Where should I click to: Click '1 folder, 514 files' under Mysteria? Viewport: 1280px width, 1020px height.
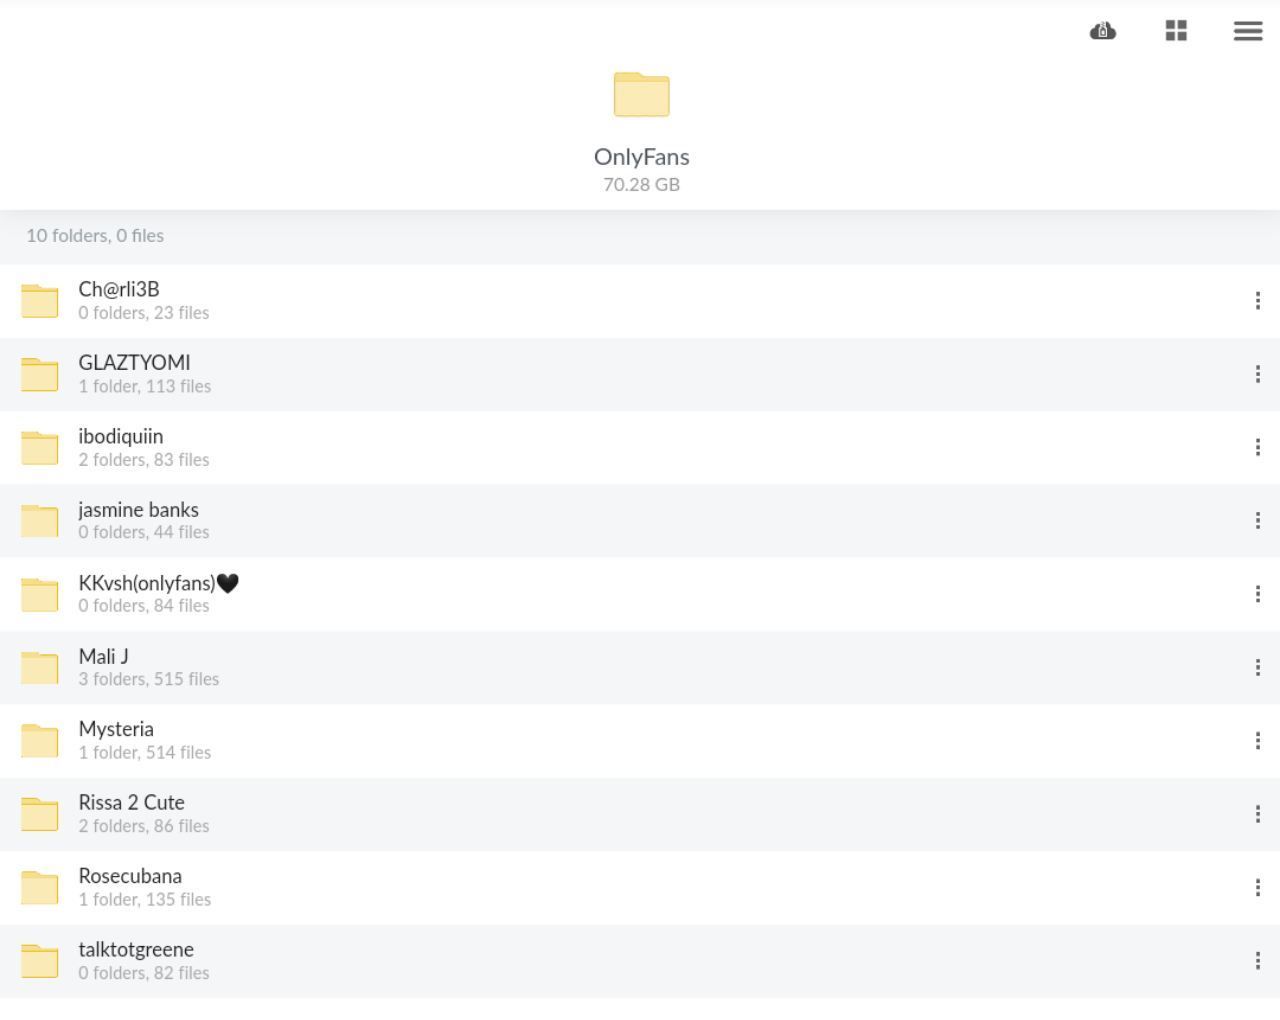[x=145, y=752]
